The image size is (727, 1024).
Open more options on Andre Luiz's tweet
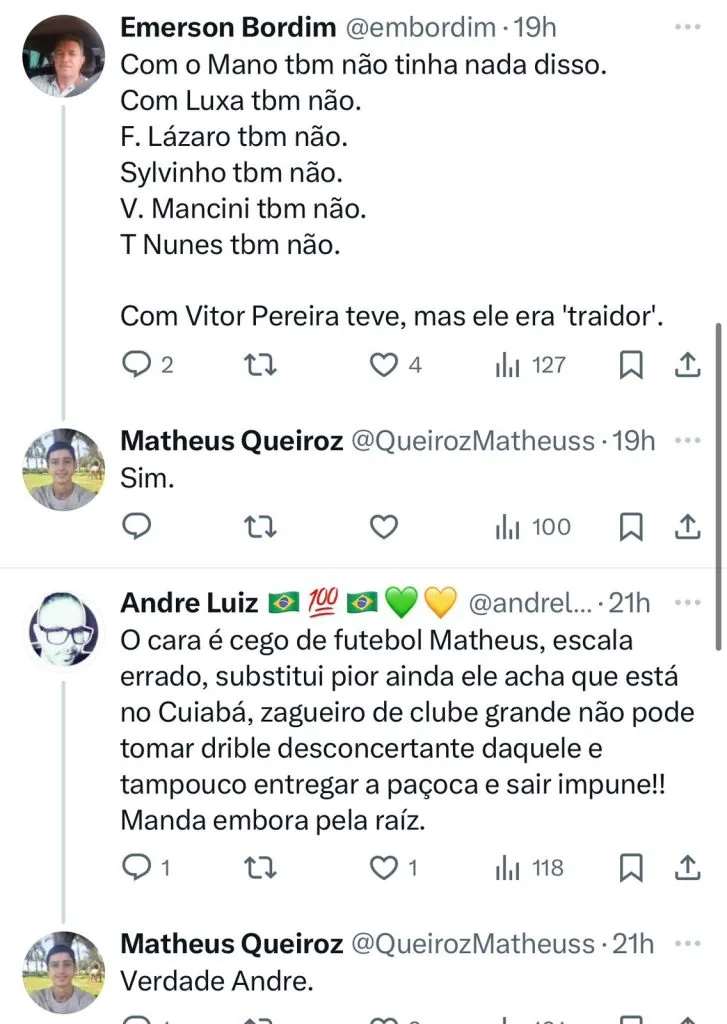tap(688, 603)
